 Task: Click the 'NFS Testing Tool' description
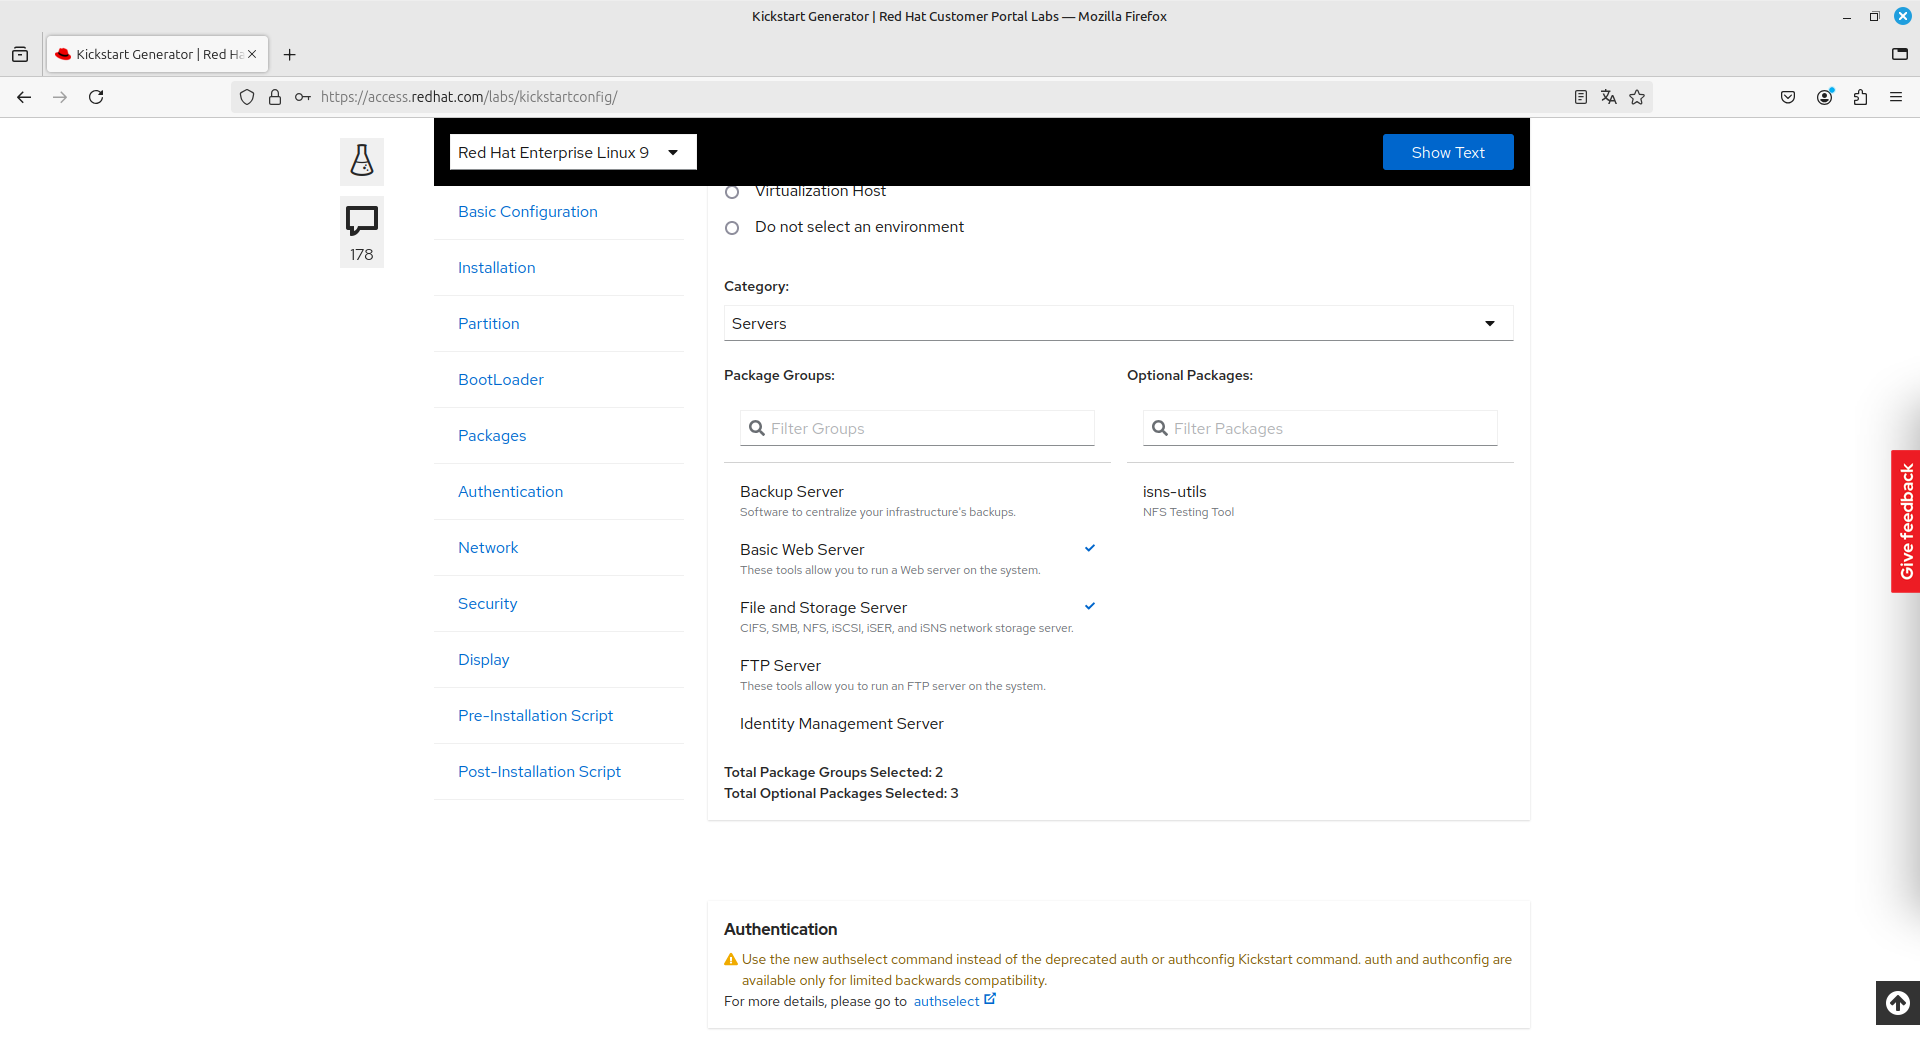1189,512
